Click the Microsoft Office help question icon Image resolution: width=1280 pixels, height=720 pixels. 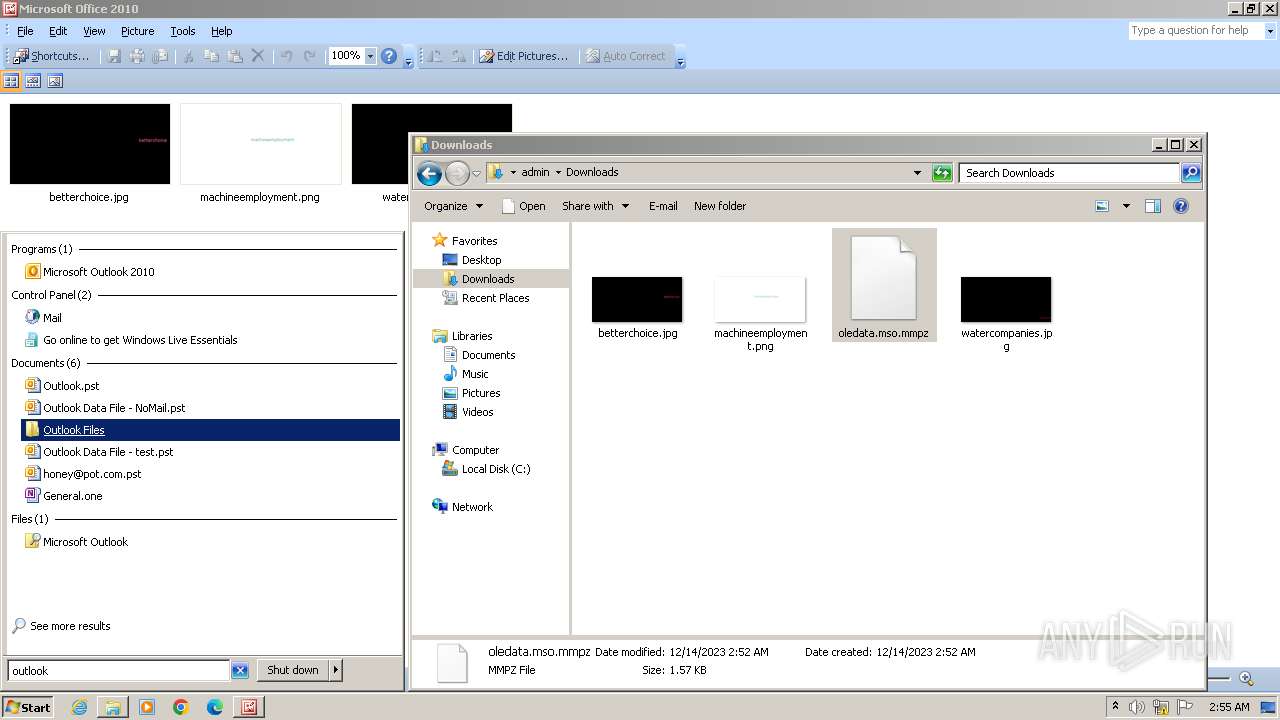point(389,56)
